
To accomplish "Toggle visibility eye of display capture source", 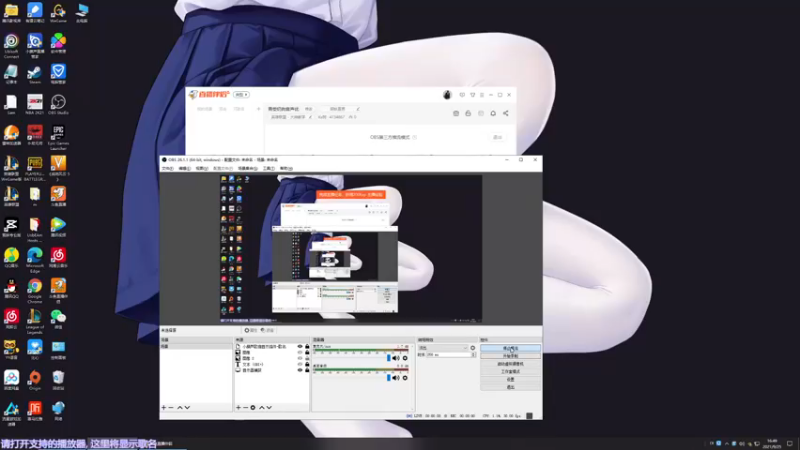I will (x=300, y=370).
